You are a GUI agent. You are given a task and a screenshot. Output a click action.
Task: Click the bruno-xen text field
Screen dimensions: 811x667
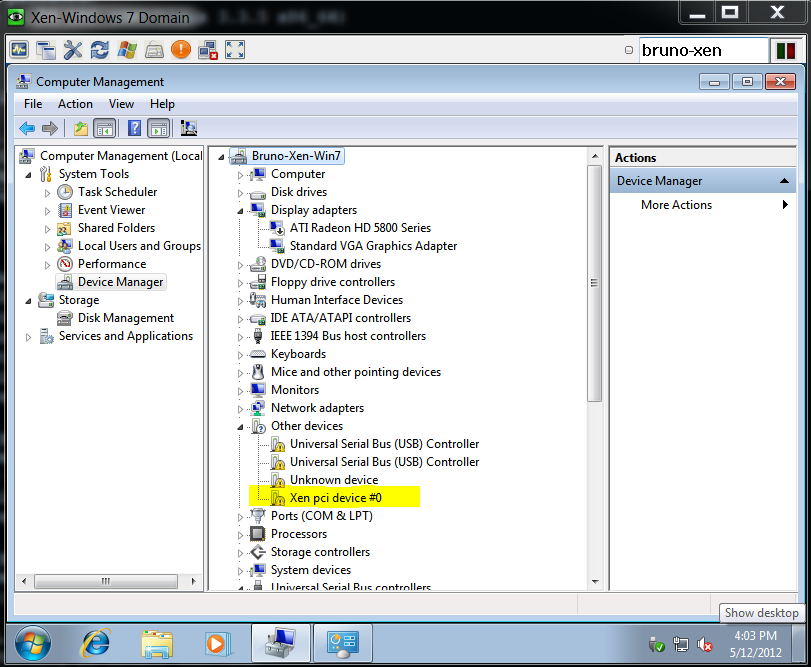[x=701, y=50]
